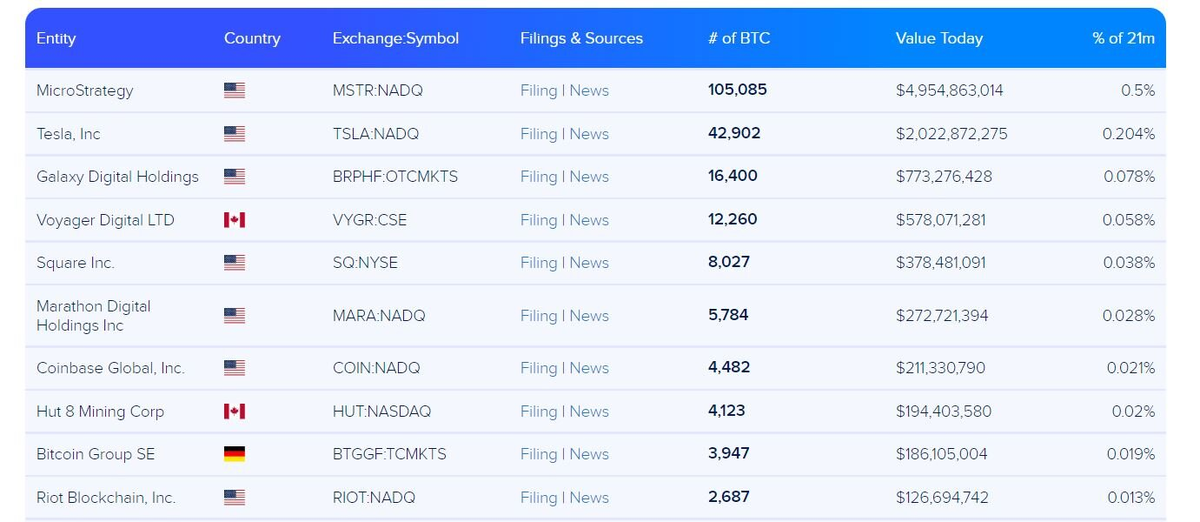The height and width of the screenshot is (522, 1200).
Task: Click the TSLA:NADQ symbol cell
Action: [376, 133]
